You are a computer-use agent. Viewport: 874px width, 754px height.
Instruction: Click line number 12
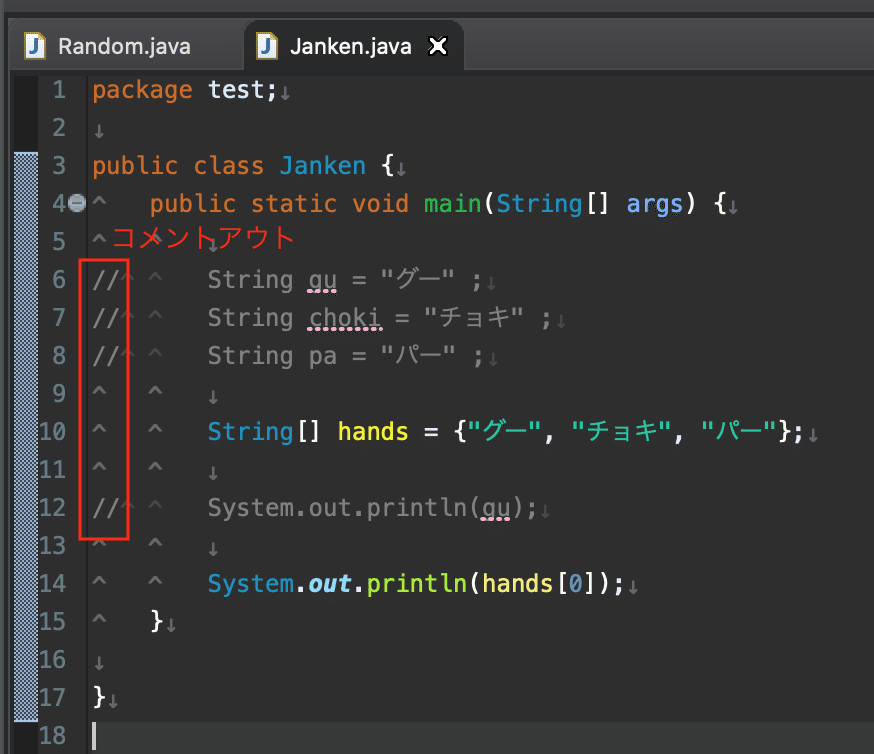point(54,507)
